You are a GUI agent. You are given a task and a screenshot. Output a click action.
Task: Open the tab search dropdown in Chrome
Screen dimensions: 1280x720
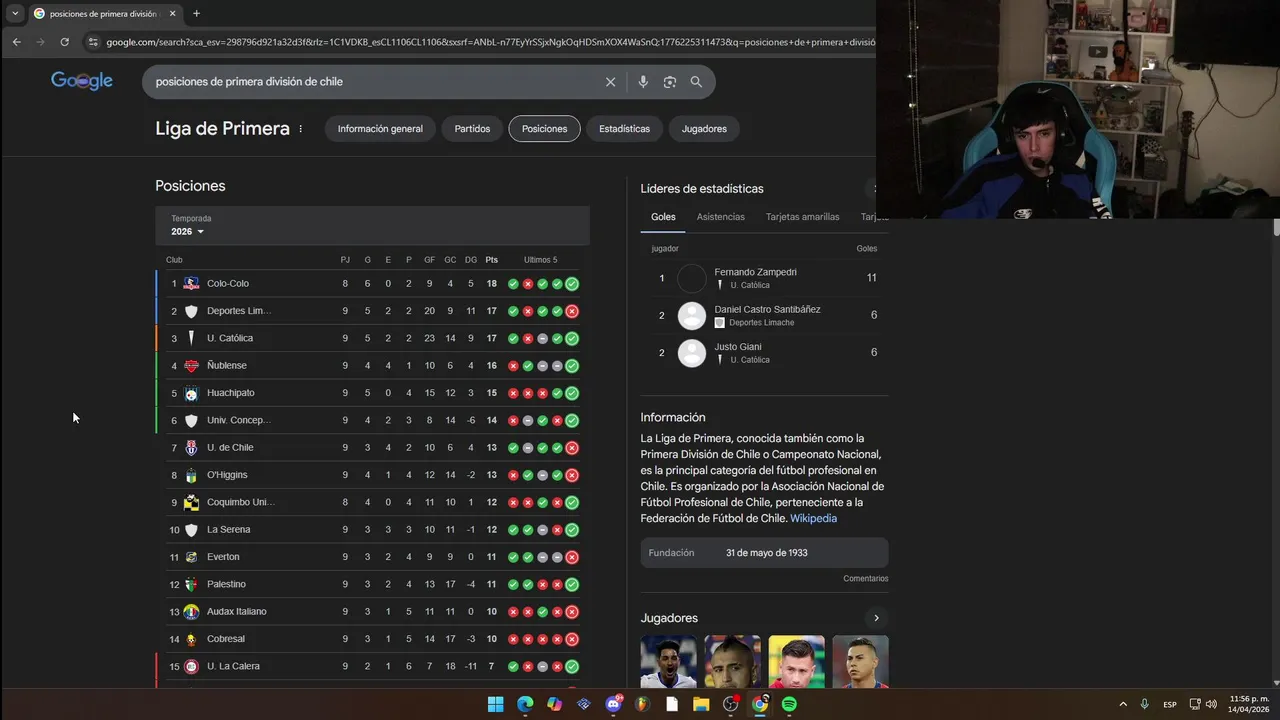(x=15, y=14)
